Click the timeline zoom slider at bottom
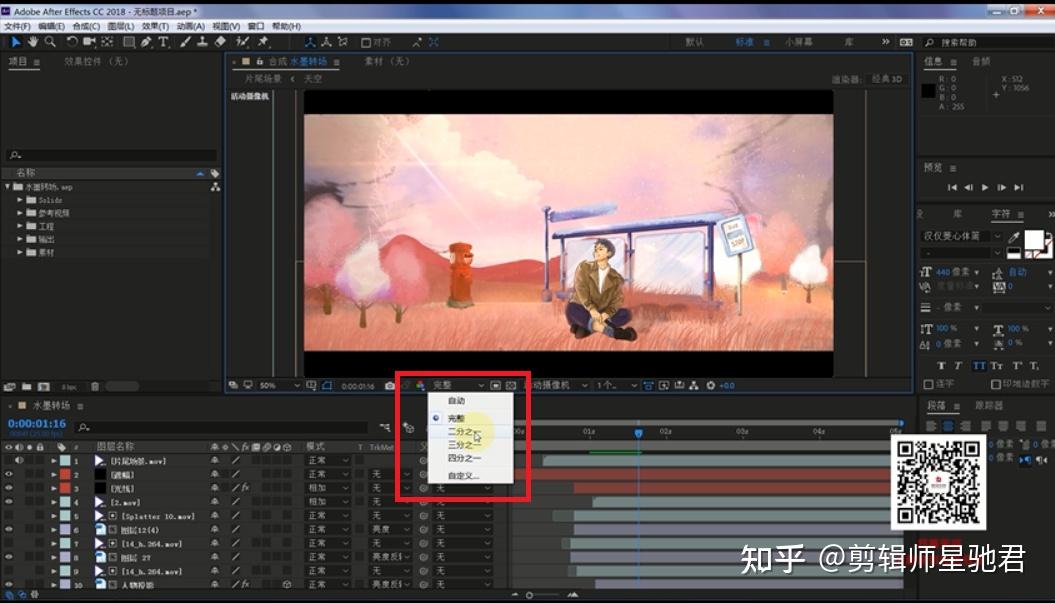This screenshot has width=1055, height=603. click(530, 595)
